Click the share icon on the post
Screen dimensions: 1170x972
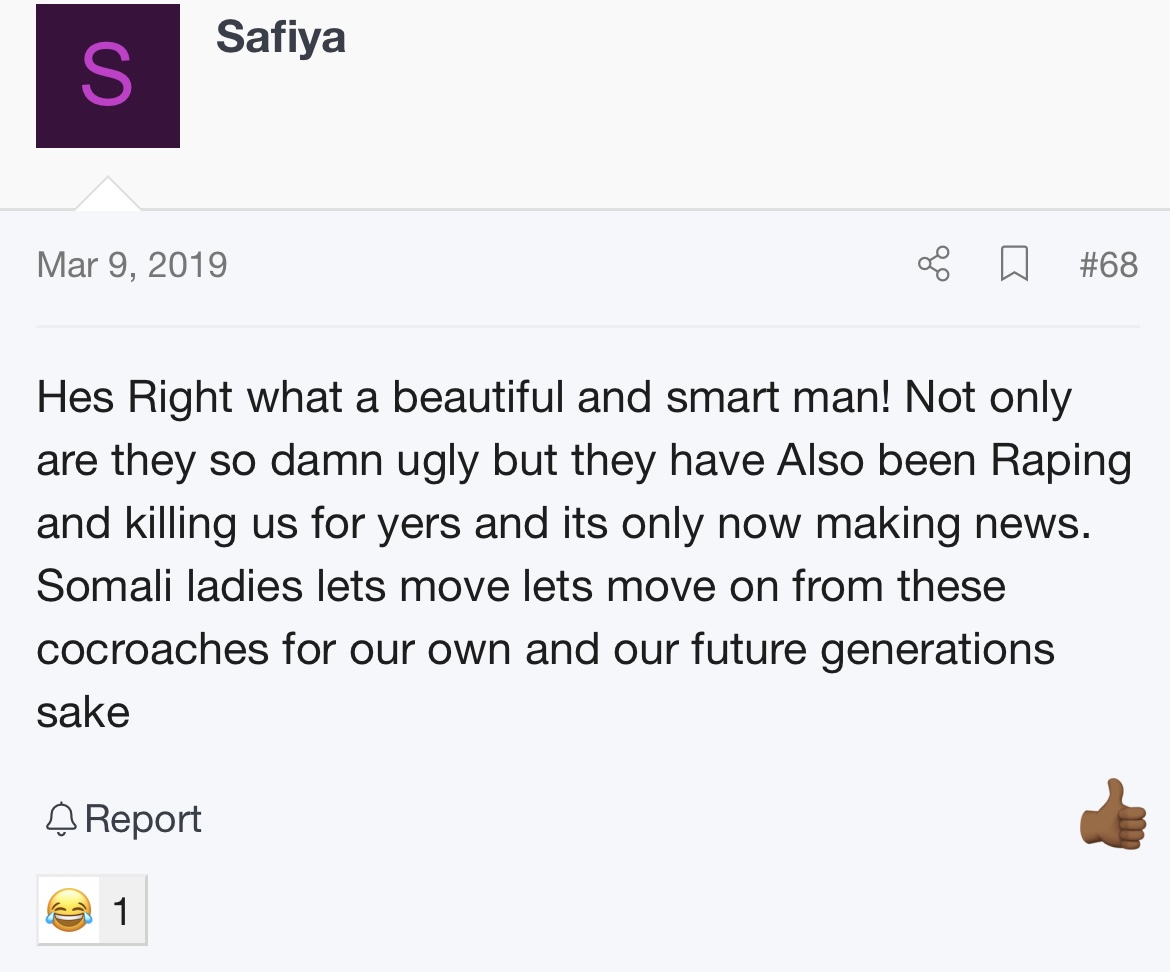933,265
